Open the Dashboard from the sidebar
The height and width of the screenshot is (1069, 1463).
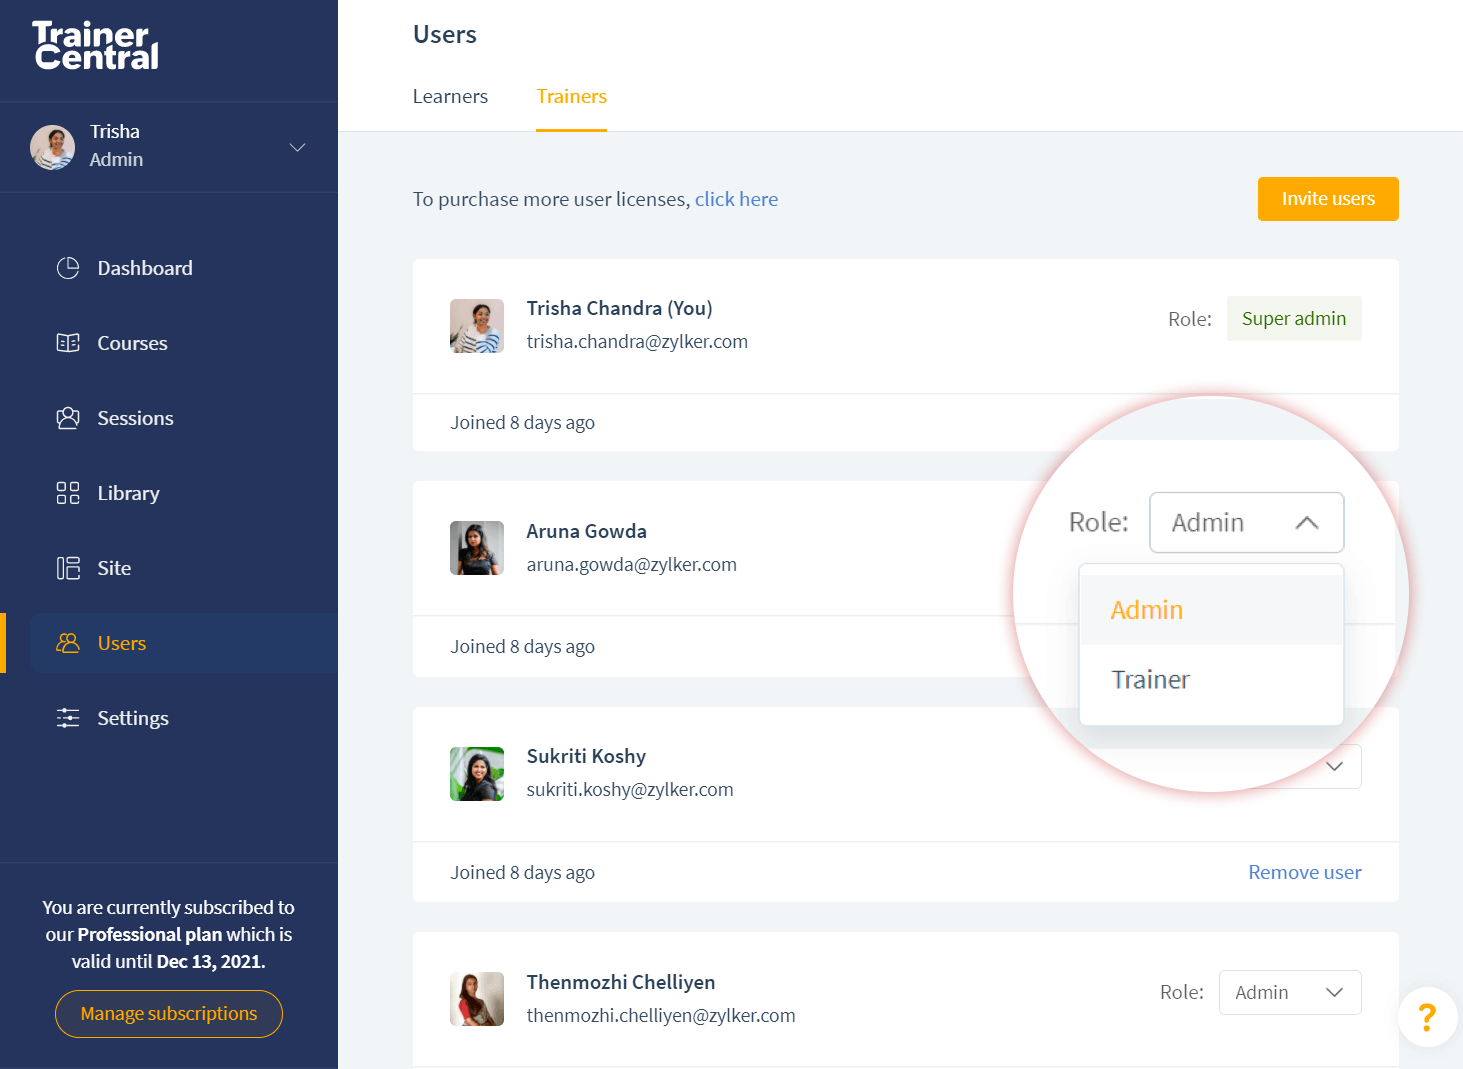click(x=144, y=267)
